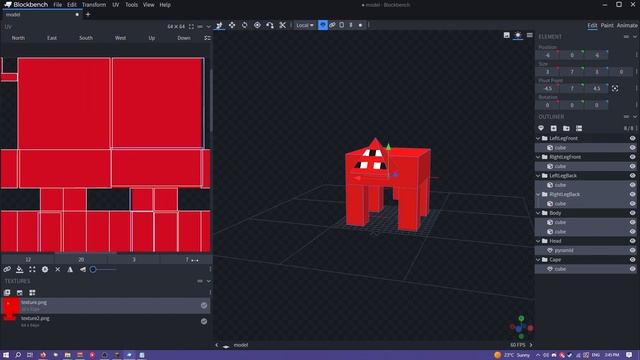Select the Move tool in the toolbar
The image size is (640, 360).
(x=219, y=25)
